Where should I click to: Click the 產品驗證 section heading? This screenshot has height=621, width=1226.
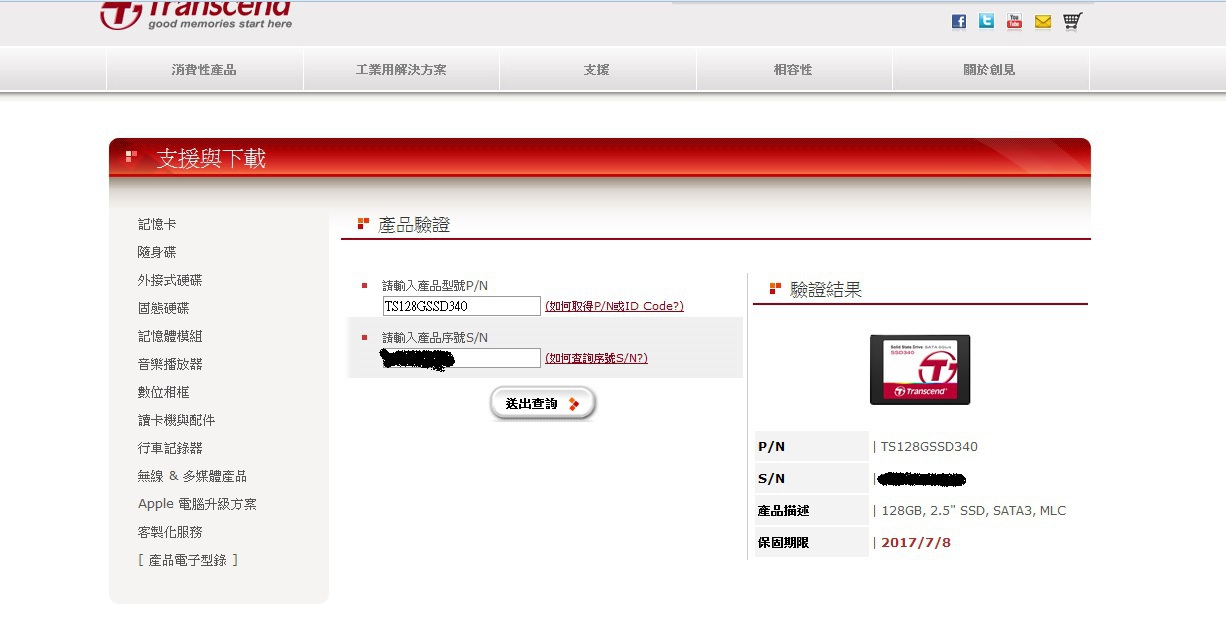coord(414,225)
